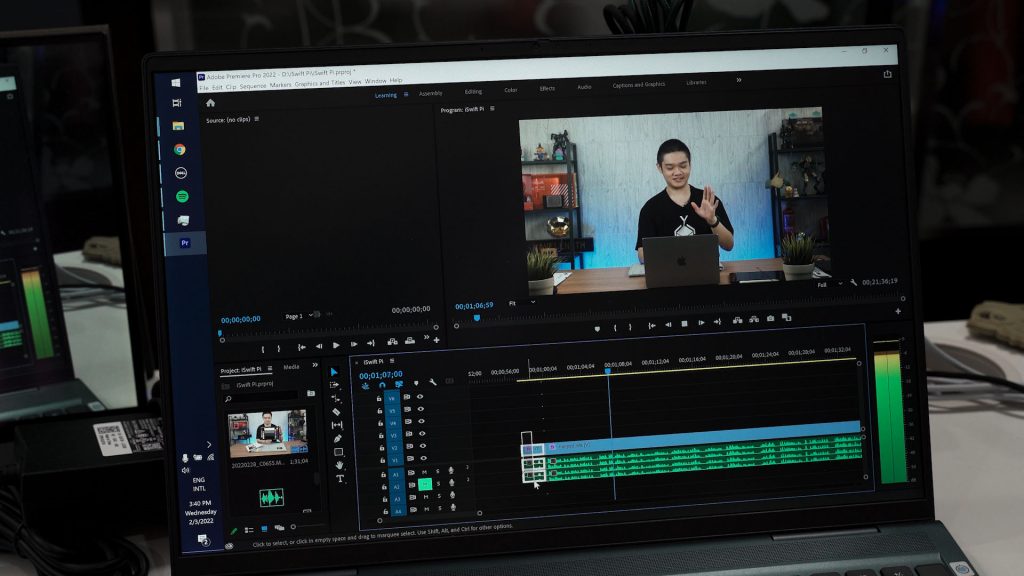Select the Type tool
This screenshot has width=1024, height=576.
tap(340, 479)
